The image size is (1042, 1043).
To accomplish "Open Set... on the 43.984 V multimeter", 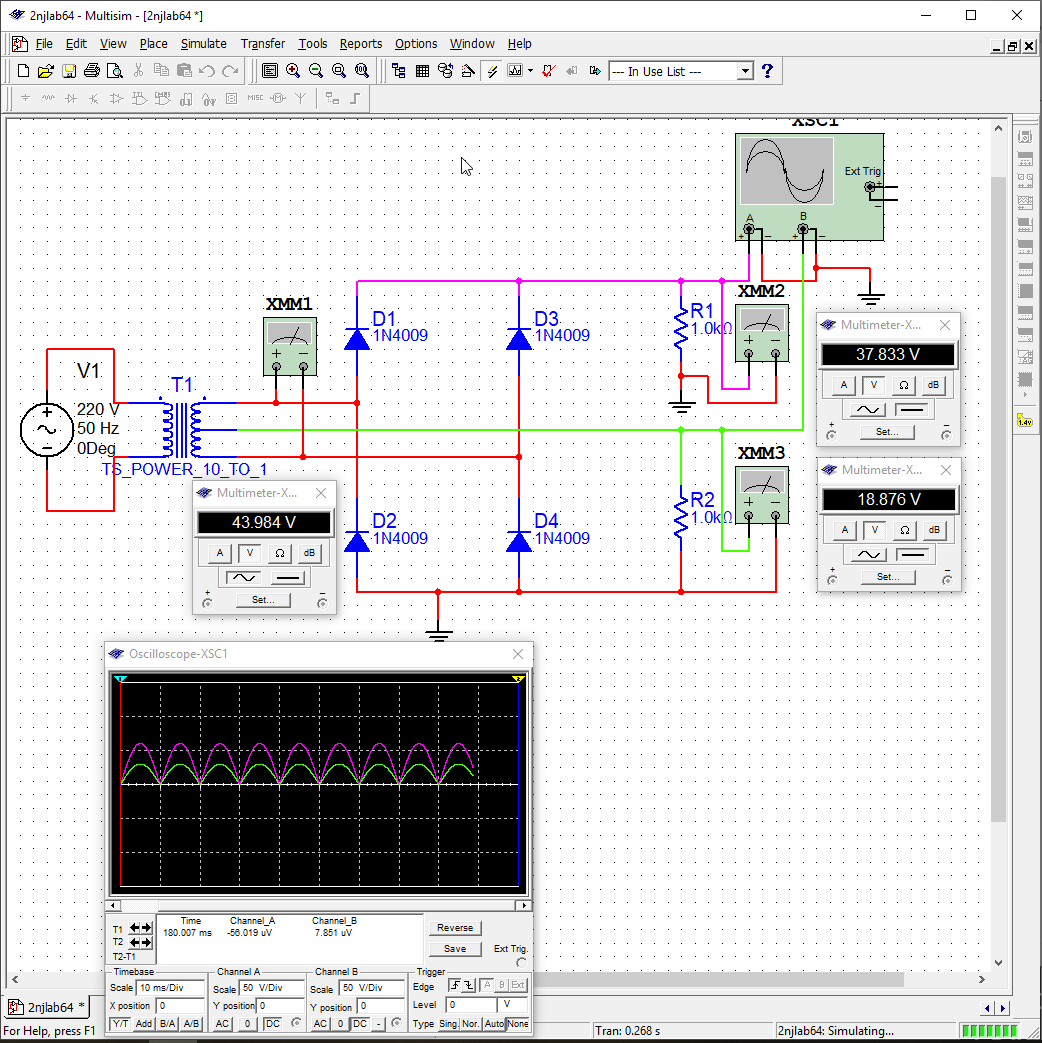I will [263, 600].
